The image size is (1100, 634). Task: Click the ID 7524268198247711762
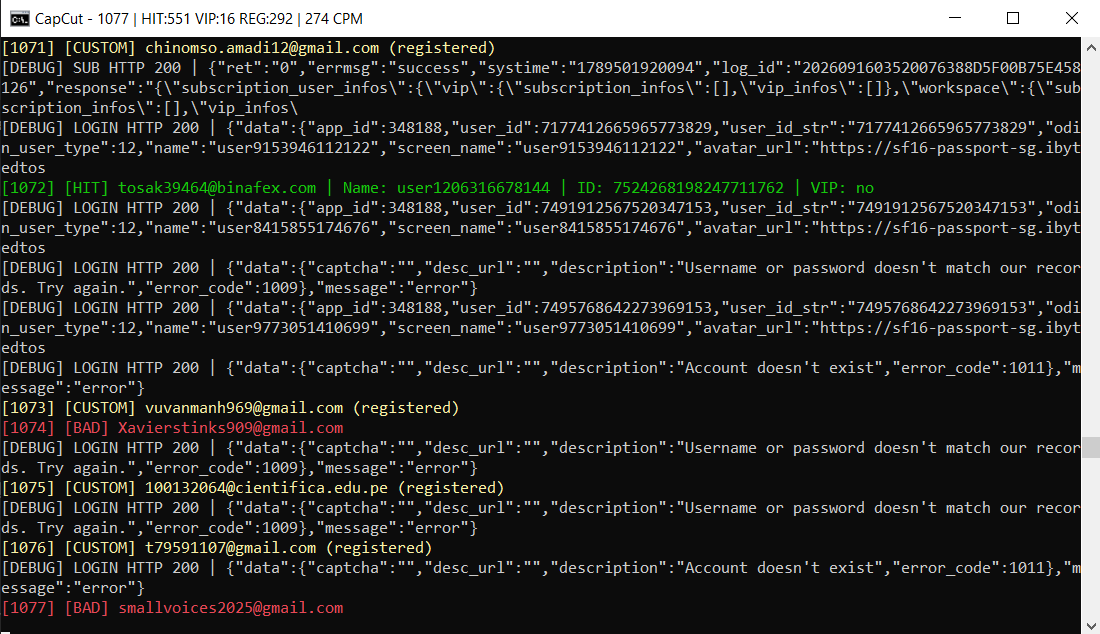(699, 188)
